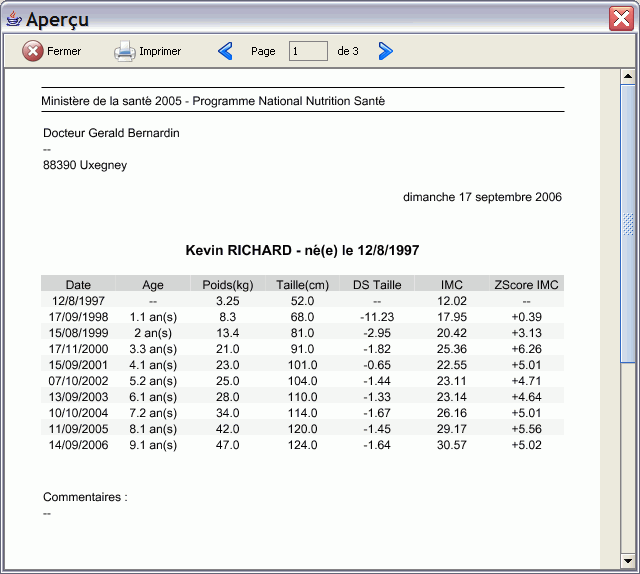The height and width of the screenshot is (574, 640).
Task: Click the ZScore value +5.56
Action: 527,429
